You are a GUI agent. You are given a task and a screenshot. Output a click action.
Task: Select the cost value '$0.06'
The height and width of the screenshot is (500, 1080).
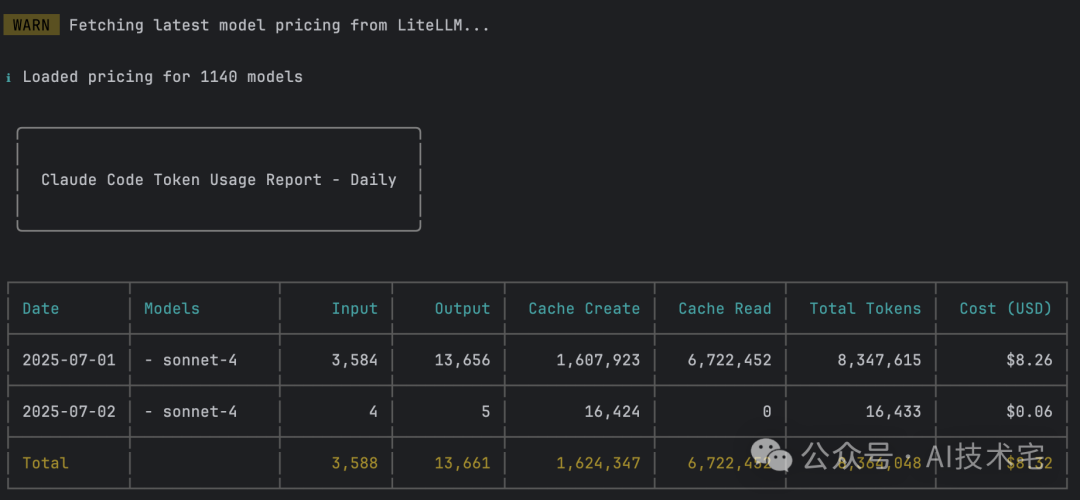pos(1029,412)
